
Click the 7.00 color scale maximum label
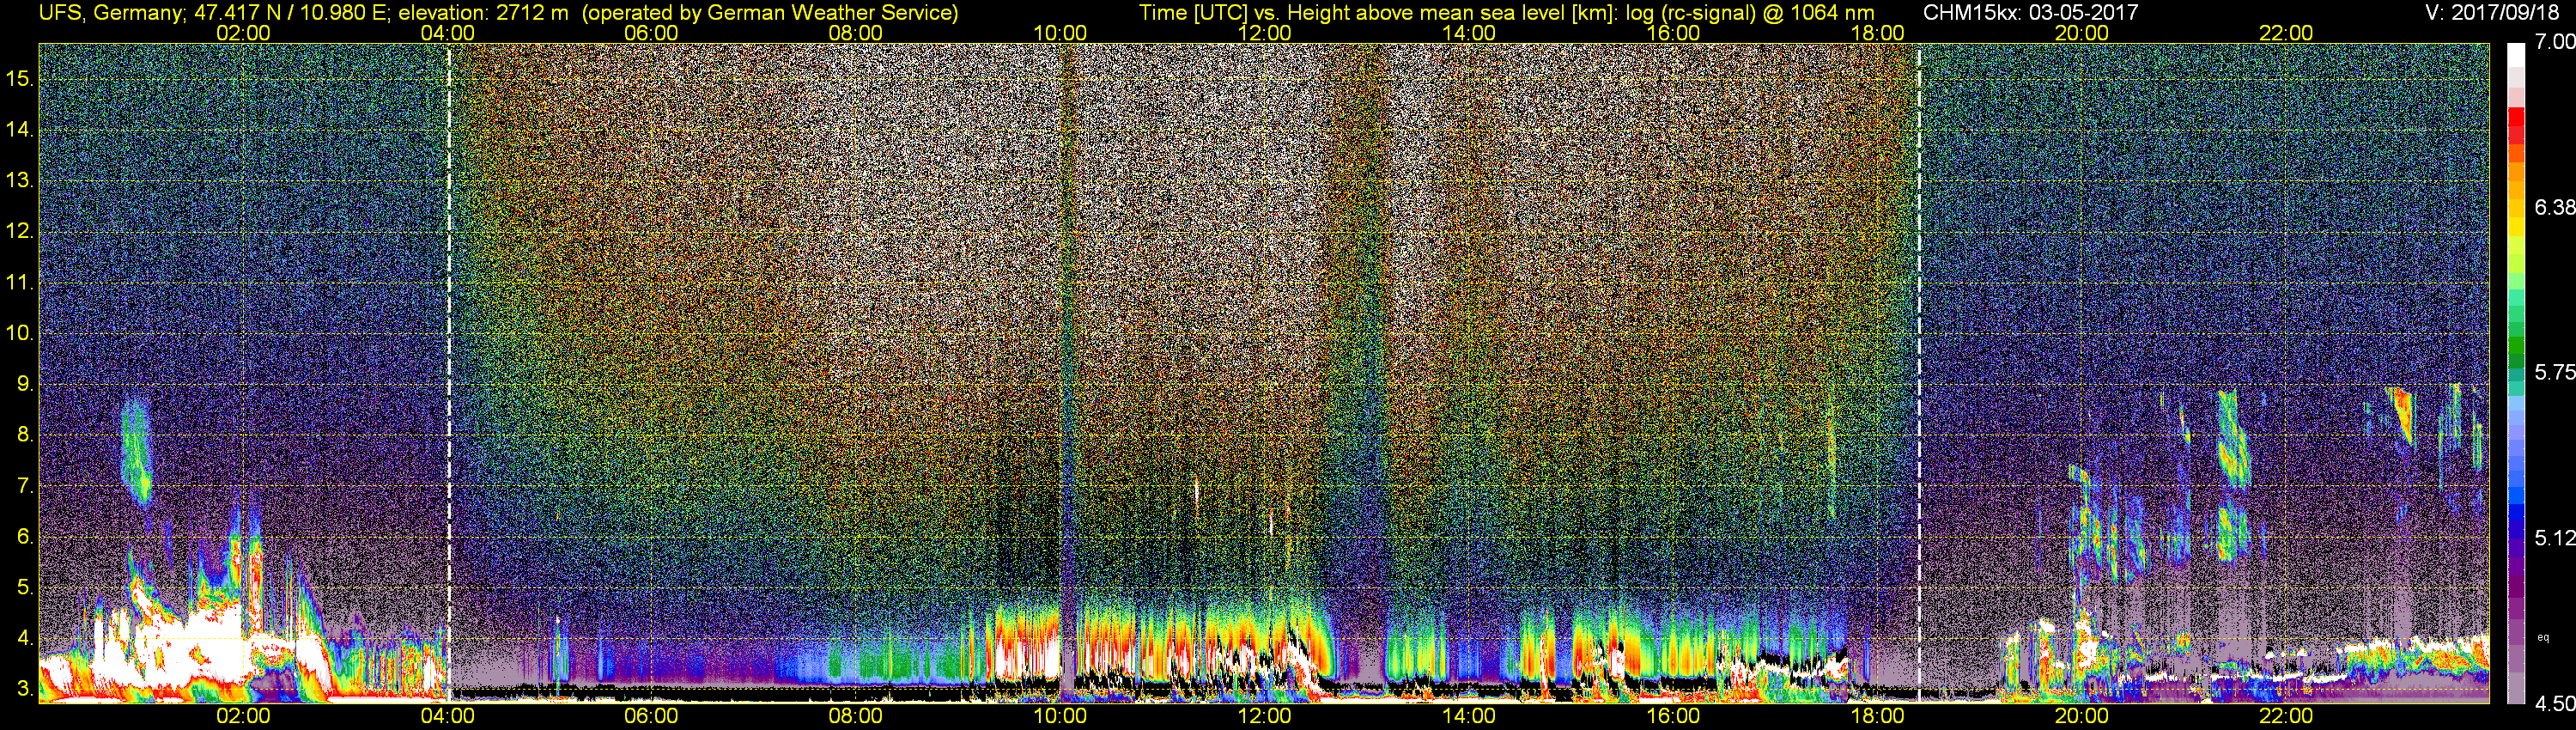[2554, 42]
